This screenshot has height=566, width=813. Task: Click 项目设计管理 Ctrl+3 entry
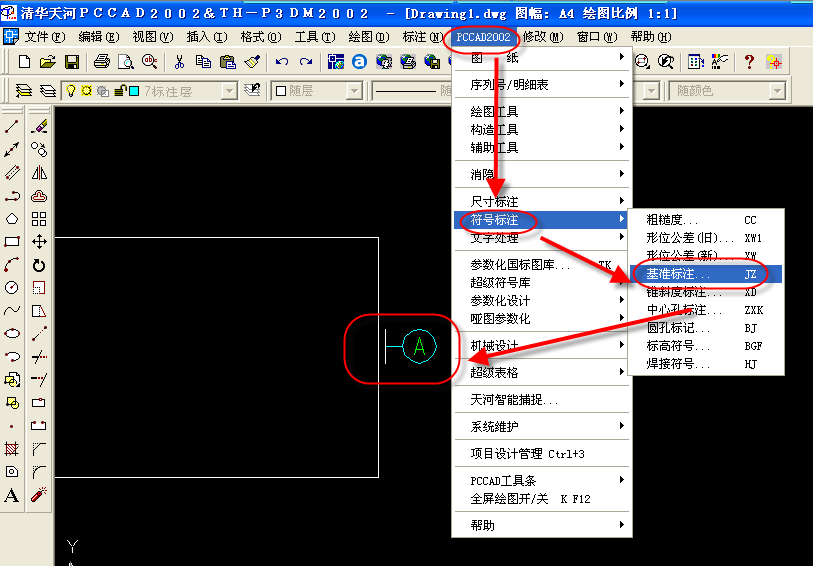pos(542,454)
